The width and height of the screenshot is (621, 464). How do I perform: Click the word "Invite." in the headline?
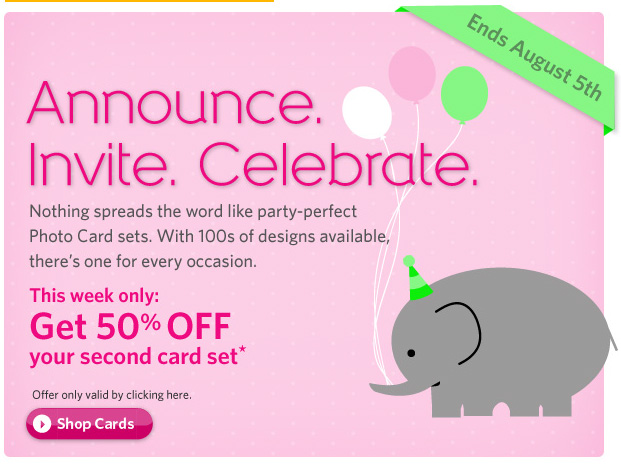click(100, 167)
